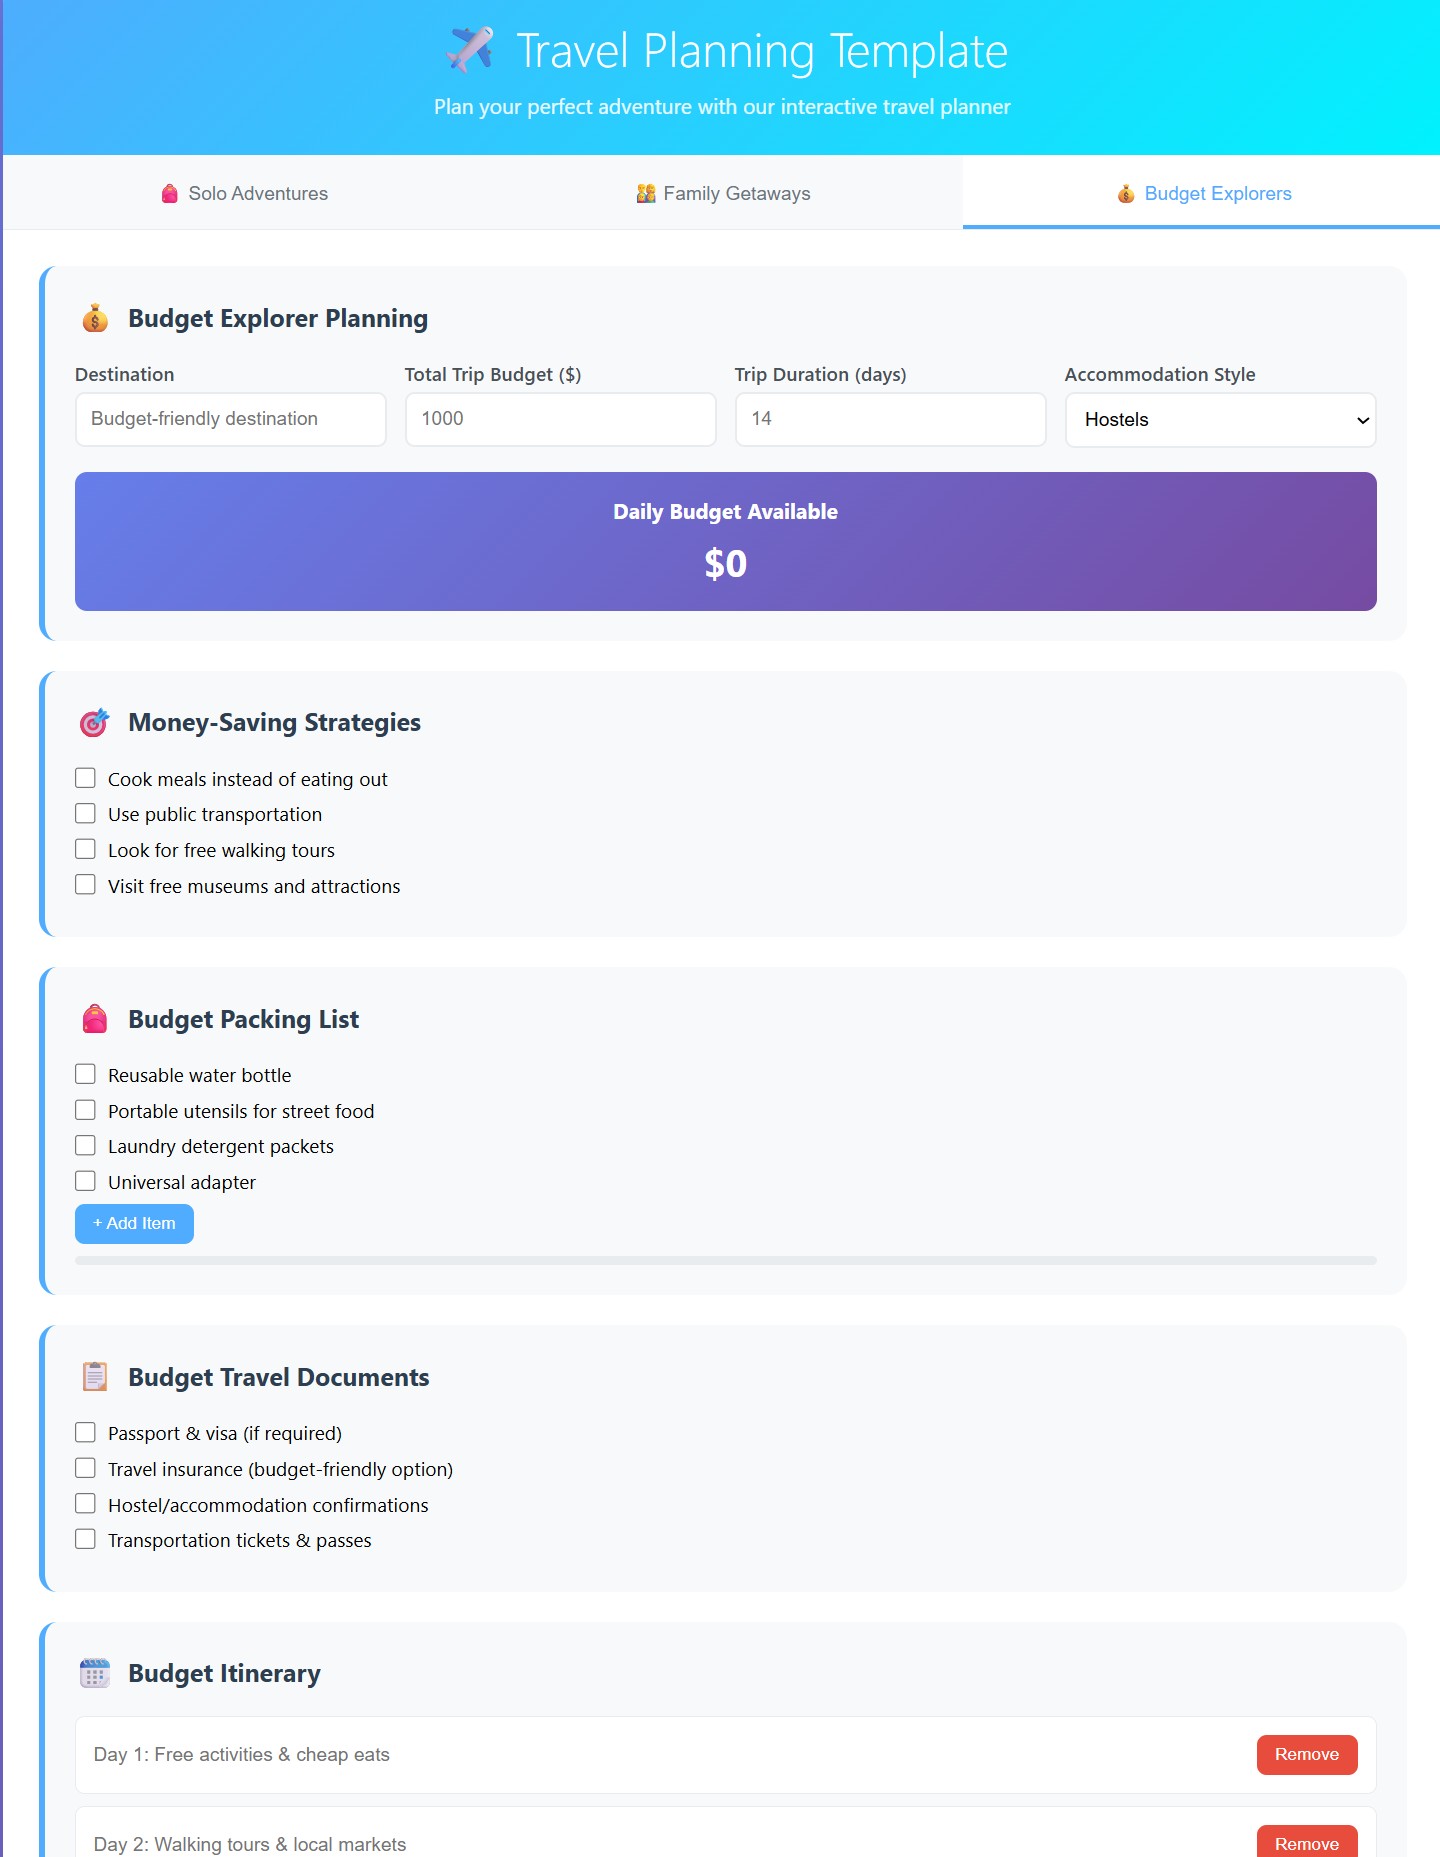The width and height of the screenshot is (1440, 1857).
Task: Check the Cook meals instead of eating out strategy
Action: click(x=85, y=777)
